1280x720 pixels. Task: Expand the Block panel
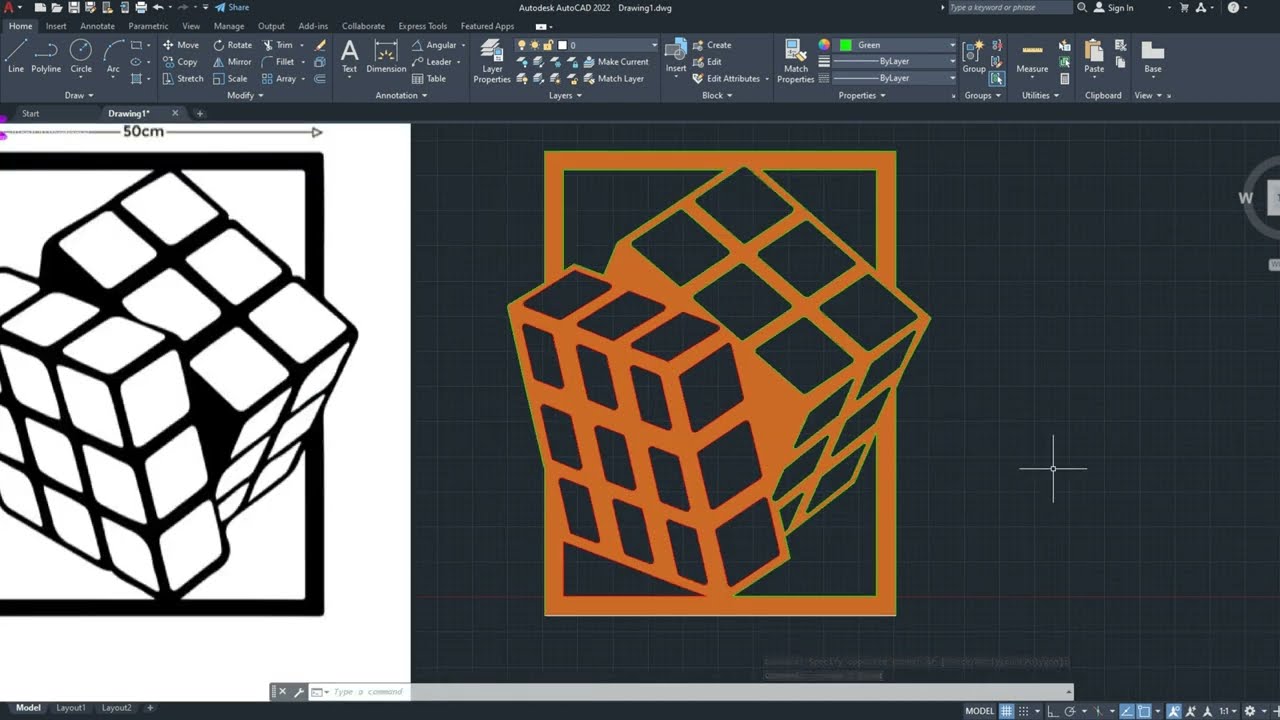point(717,95)
